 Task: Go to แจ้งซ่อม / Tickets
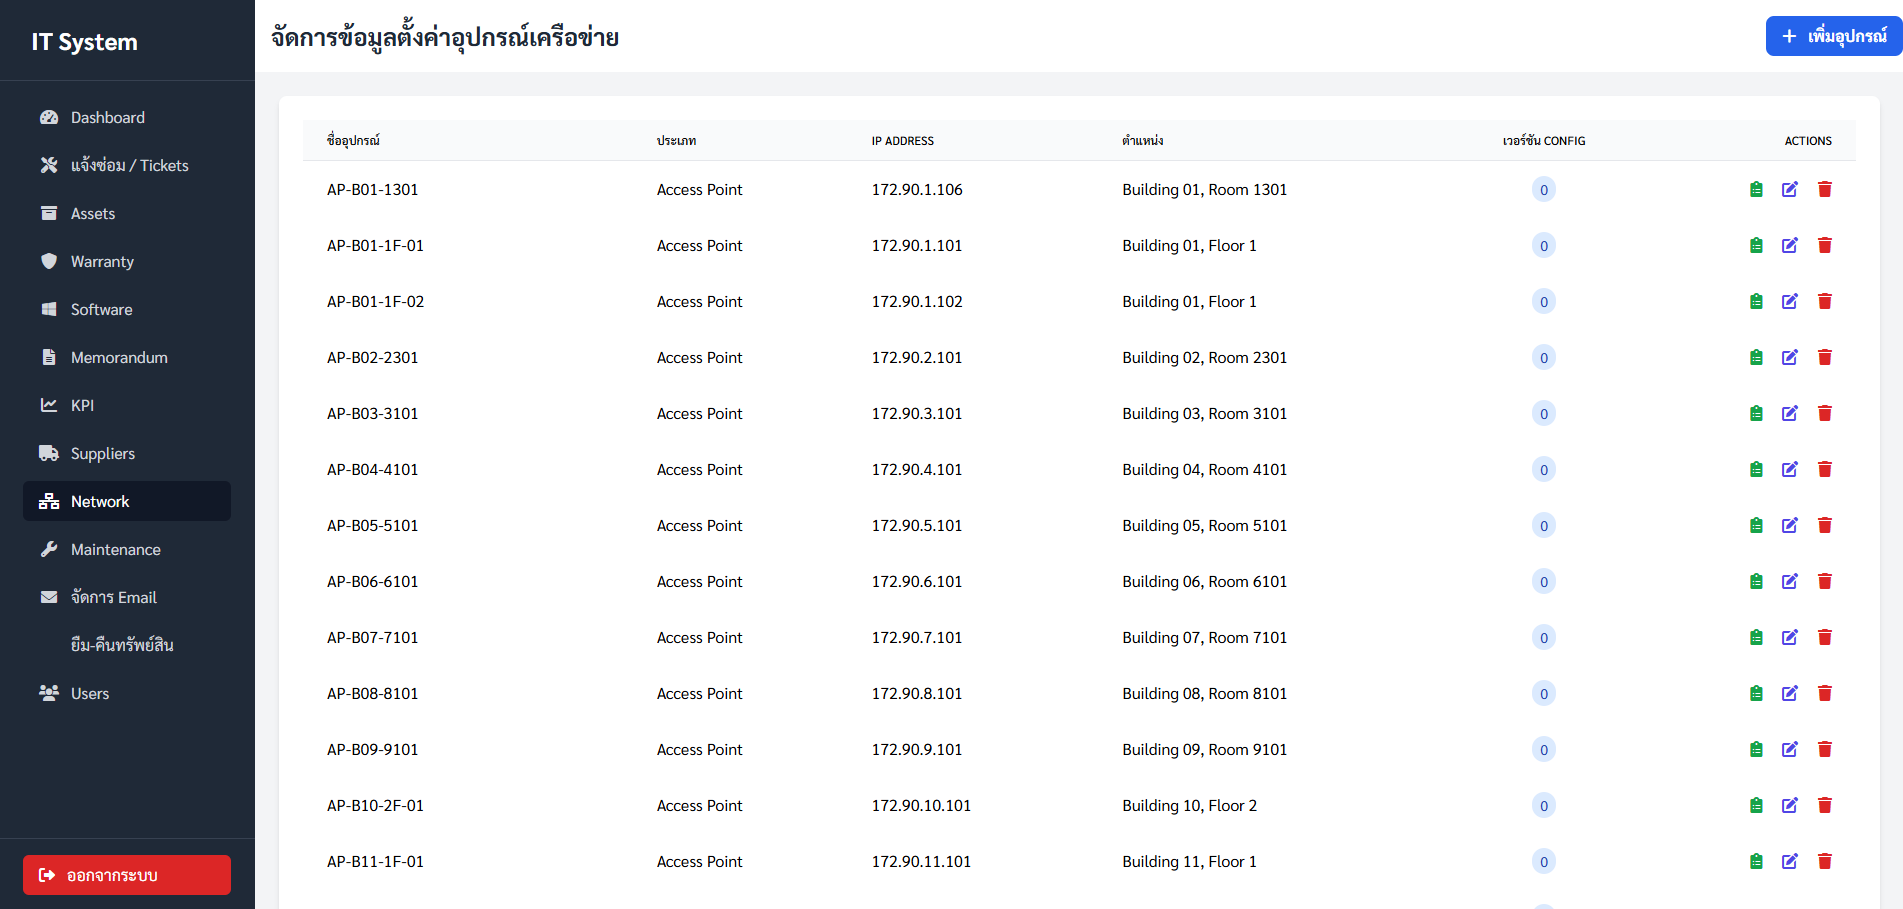click(127, 165)
